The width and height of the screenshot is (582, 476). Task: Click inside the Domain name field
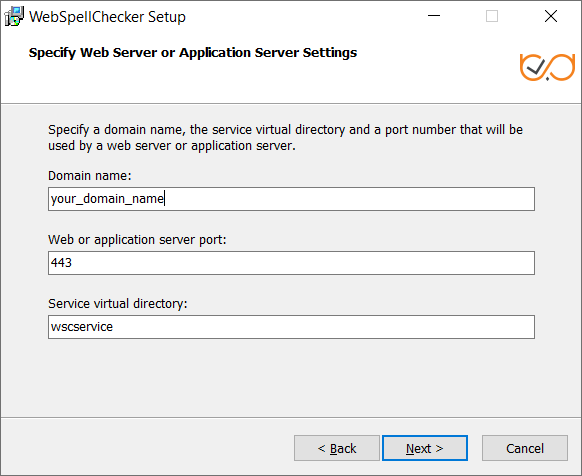(291, 199)
